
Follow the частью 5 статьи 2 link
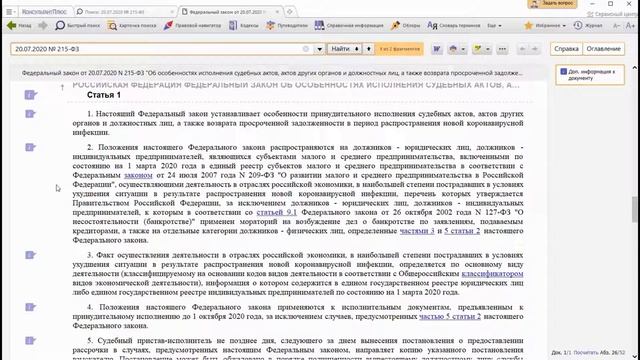[450, 316]
